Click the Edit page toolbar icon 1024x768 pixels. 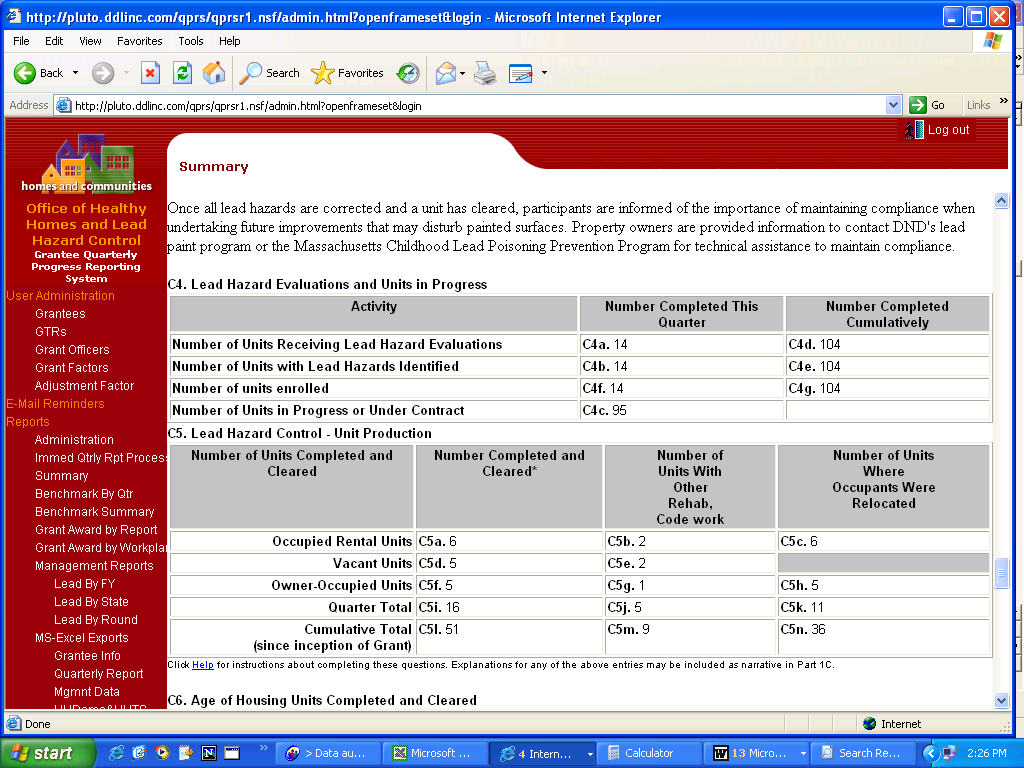pyautogui.click(x=520, y=73)
